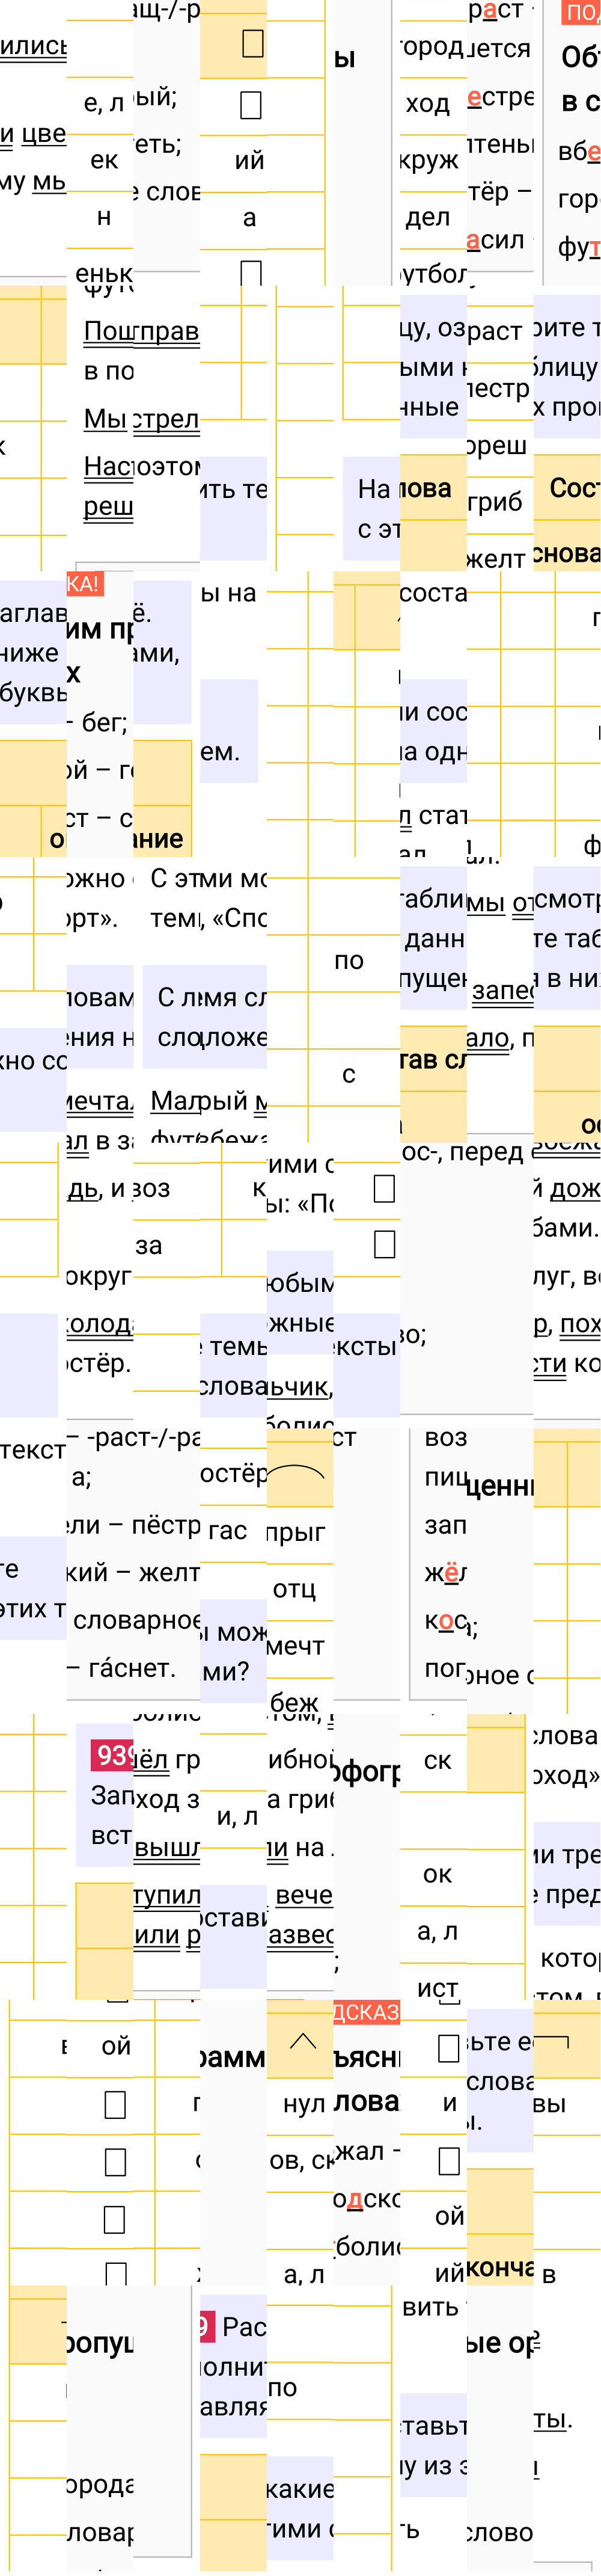Click the underlined word 'мечта'
This screenshot has width=601, height=2576.
pos(100,1101)
